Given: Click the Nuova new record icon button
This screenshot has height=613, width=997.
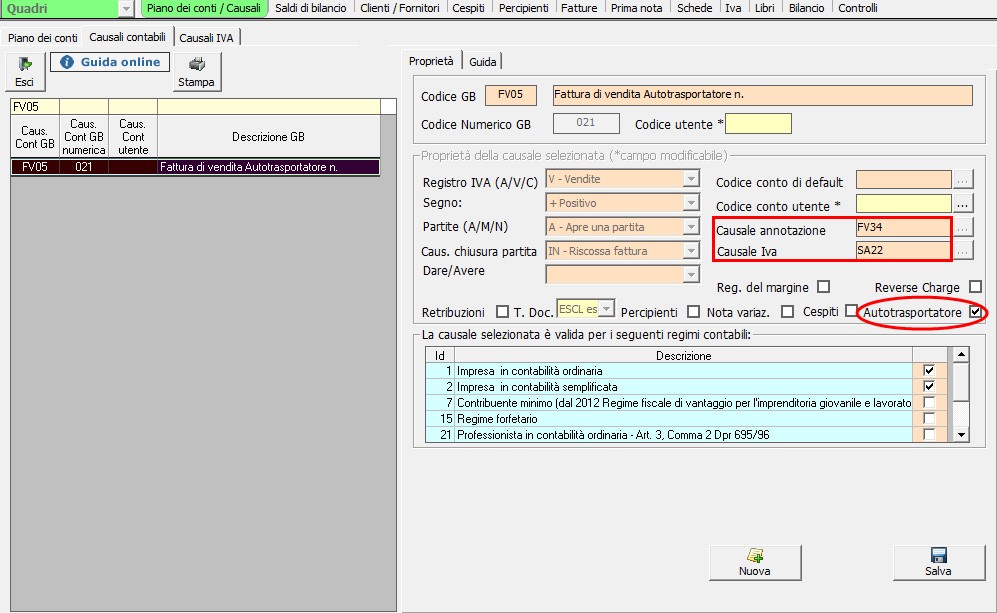Looking at the screenshot, I should tap(754, 562).
